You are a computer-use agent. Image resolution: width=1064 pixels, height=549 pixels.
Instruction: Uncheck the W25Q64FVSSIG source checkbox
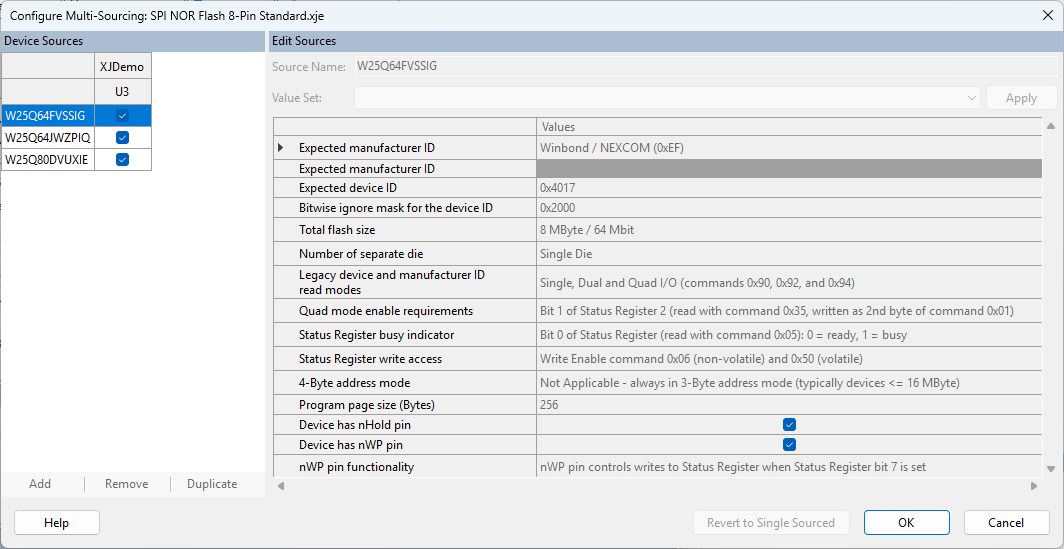pyautogui.click(x=123, y=116)
